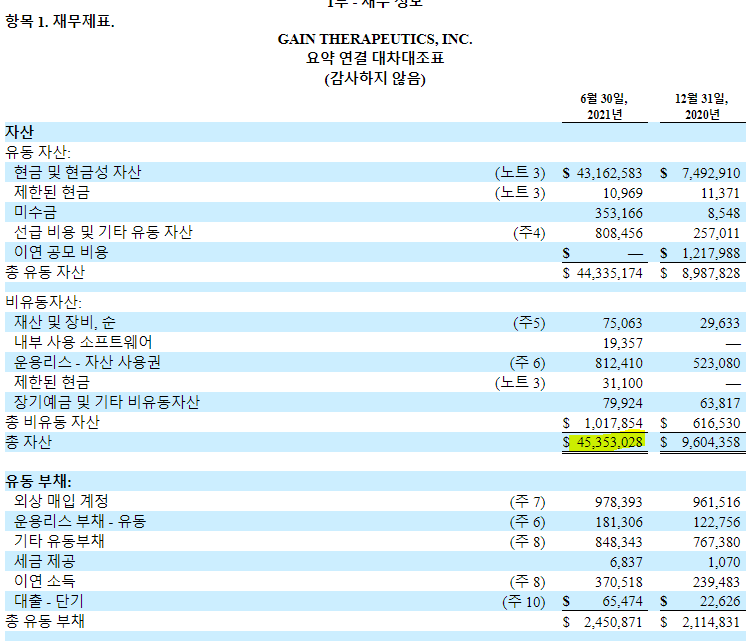Click the '(주 7)' note reference
The width and height of the screenshot is (752, 641).
click(528, 502)
